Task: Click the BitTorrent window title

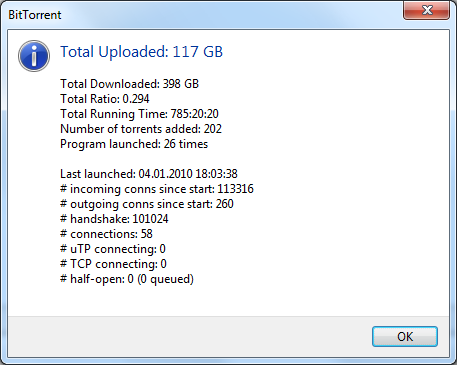Action: point(35,15)
